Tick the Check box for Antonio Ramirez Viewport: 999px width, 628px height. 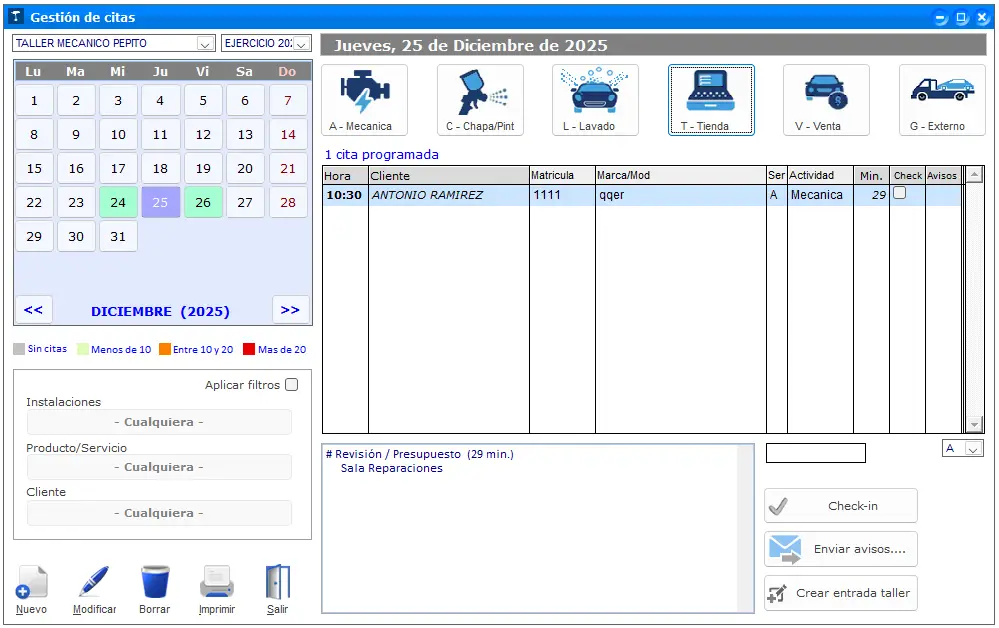899,193
